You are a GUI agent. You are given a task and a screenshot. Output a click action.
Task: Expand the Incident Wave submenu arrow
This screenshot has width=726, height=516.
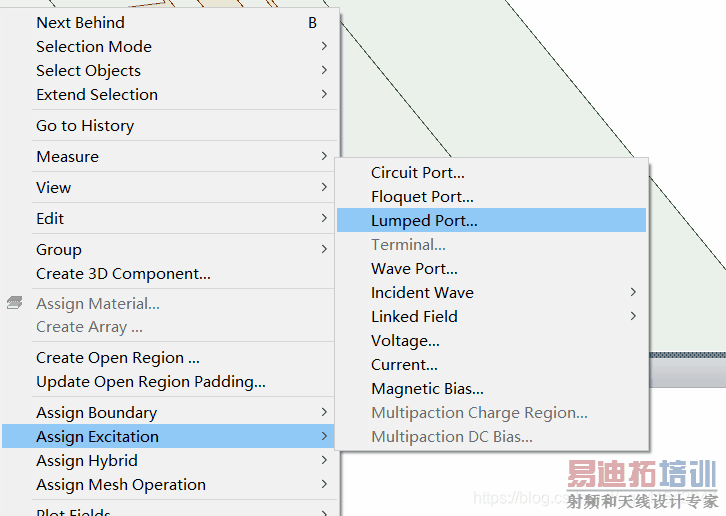coord(633,293)
